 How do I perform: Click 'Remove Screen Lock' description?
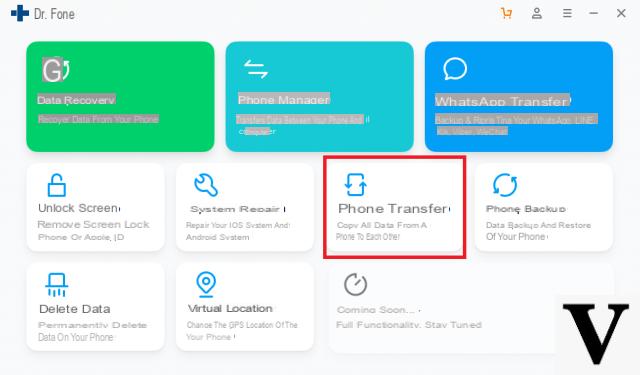[93, 224]
